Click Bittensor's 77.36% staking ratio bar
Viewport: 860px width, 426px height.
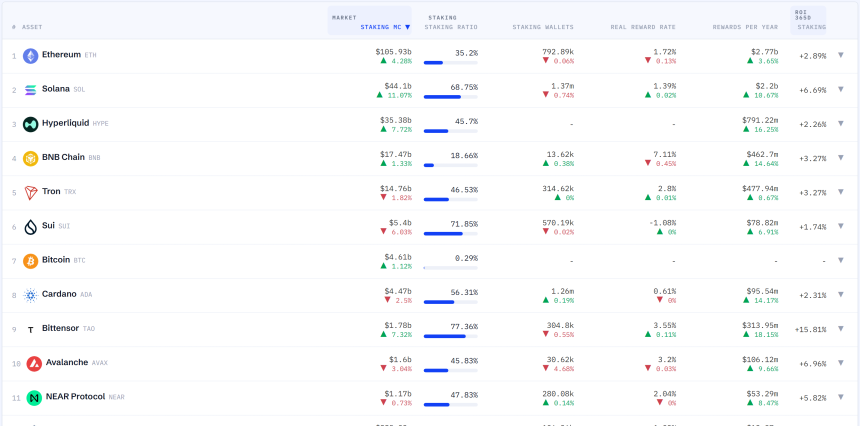[450, 337]
